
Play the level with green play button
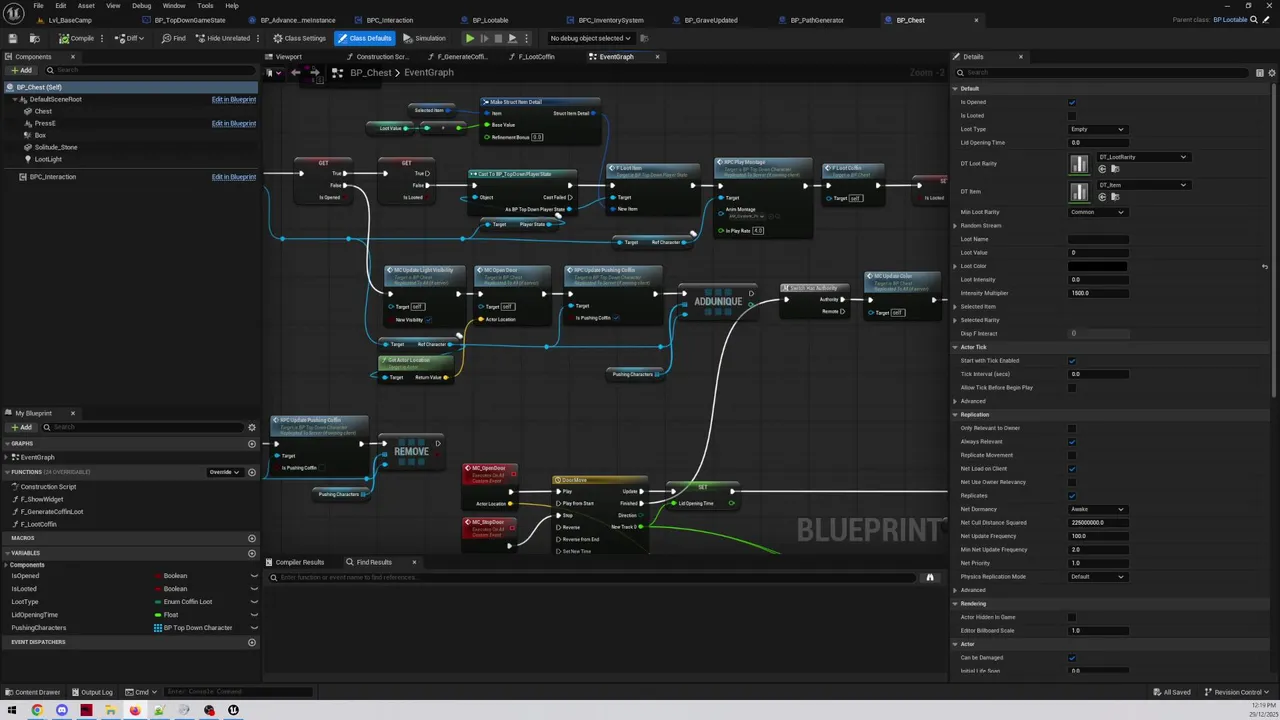[470, 38]
